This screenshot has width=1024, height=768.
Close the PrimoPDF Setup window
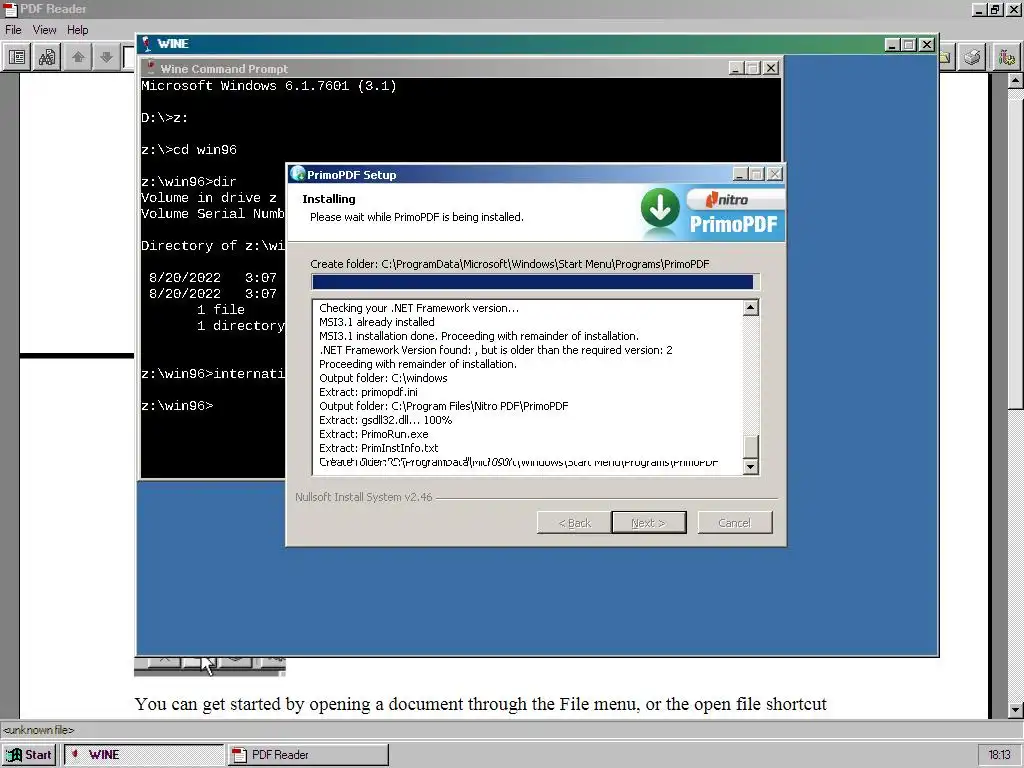(x=775, y=174)
